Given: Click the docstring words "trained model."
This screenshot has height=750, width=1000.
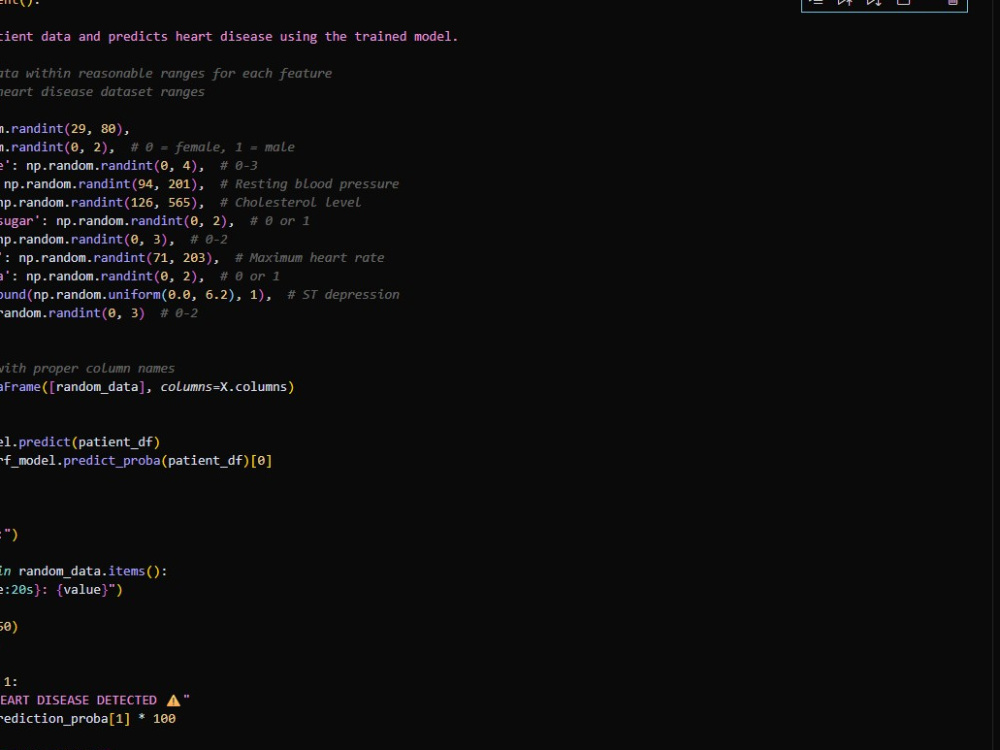Looking at the screenshot, I should (406, 36).
